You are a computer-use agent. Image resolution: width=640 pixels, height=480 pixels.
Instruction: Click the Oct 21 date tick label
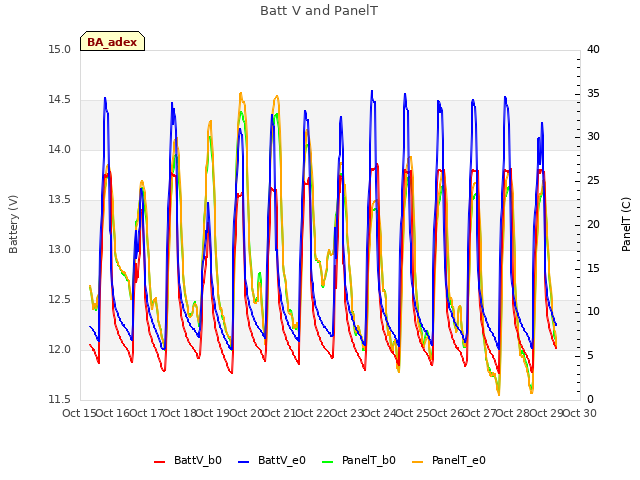[x=280, y=414]
